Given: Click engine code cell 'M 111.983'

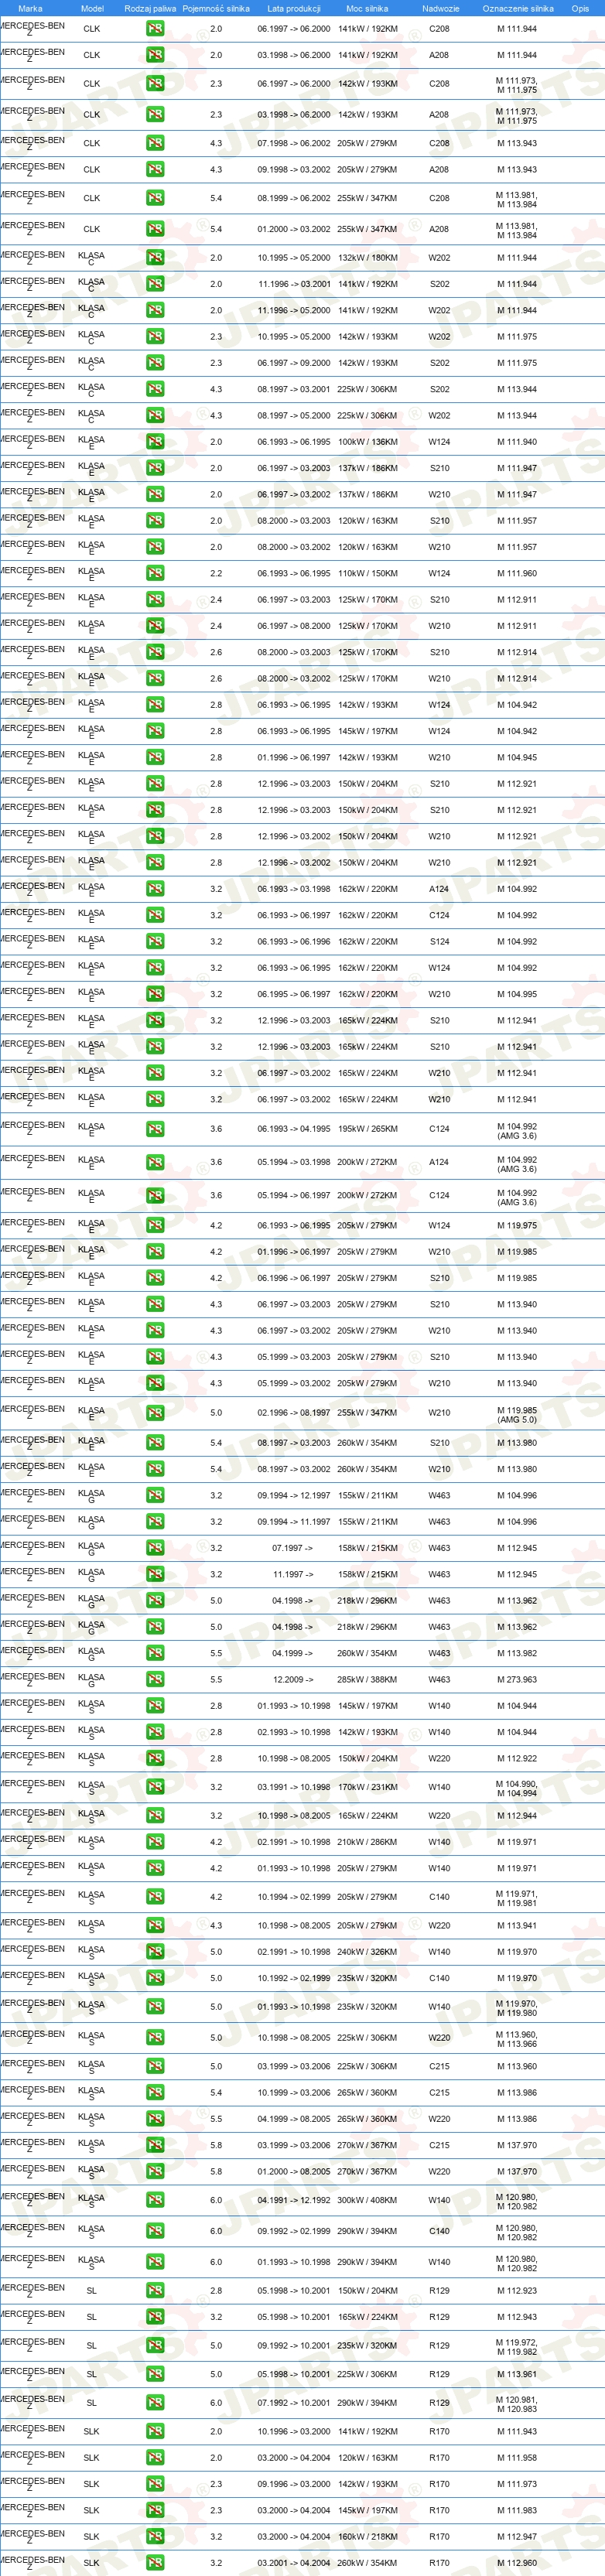Looking at the screenshot, I should click(517, 2511).
